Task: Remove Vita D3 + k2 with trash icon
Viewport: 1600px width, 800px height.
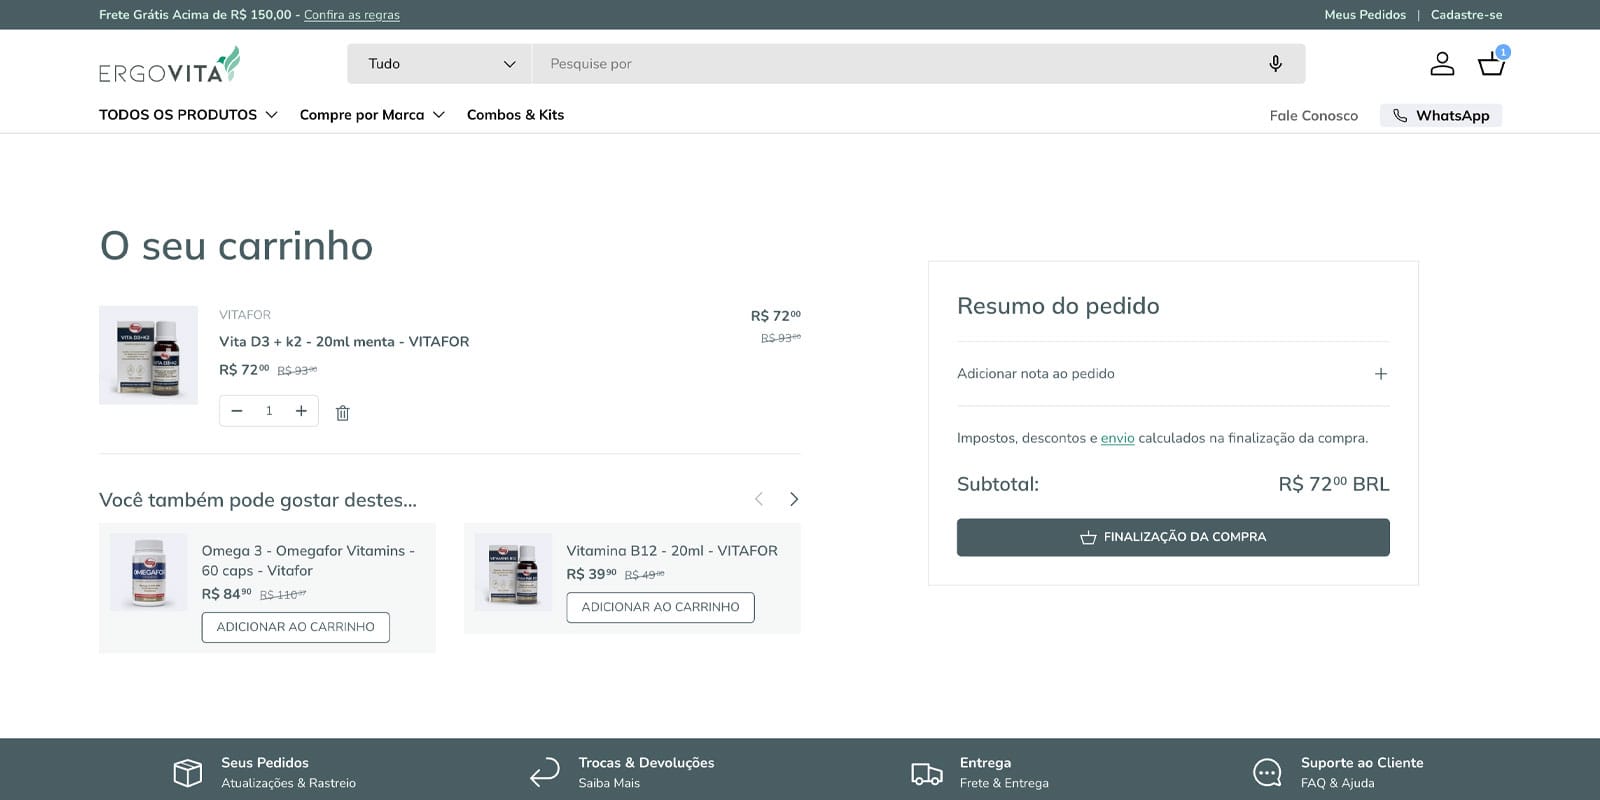Action: (342, 412)
